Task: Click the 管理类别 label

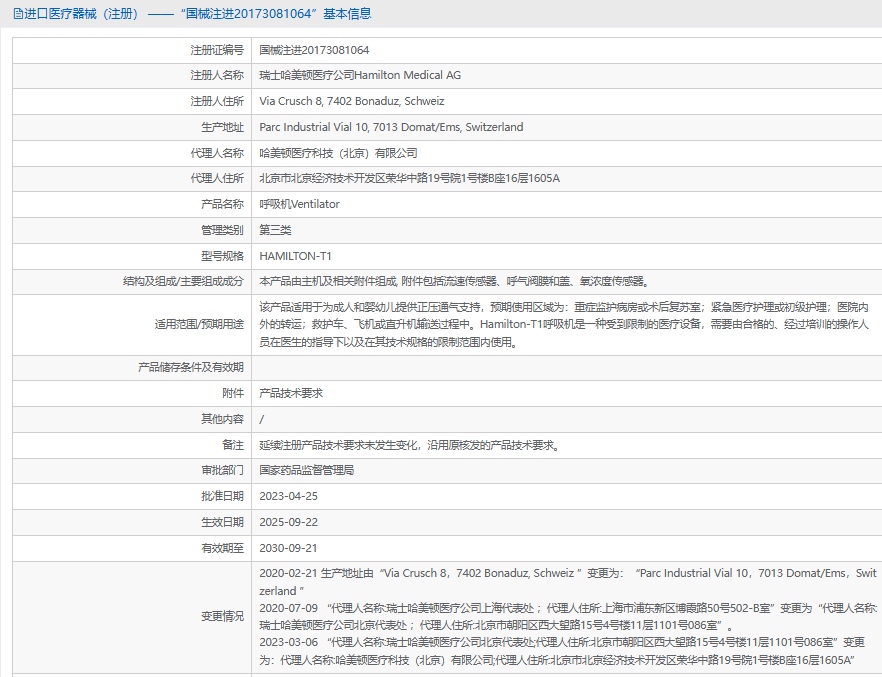Action: (223, 230)
